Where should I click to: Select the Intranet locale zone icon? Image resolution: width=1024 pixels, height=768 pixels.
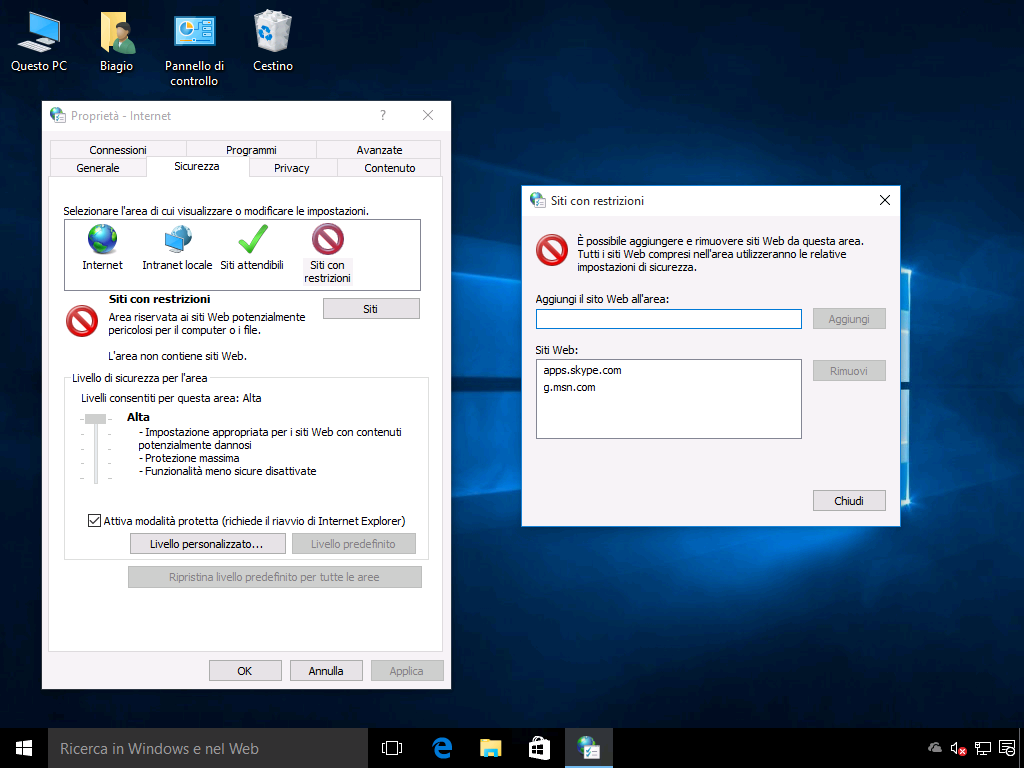click(x=178, y=239)
